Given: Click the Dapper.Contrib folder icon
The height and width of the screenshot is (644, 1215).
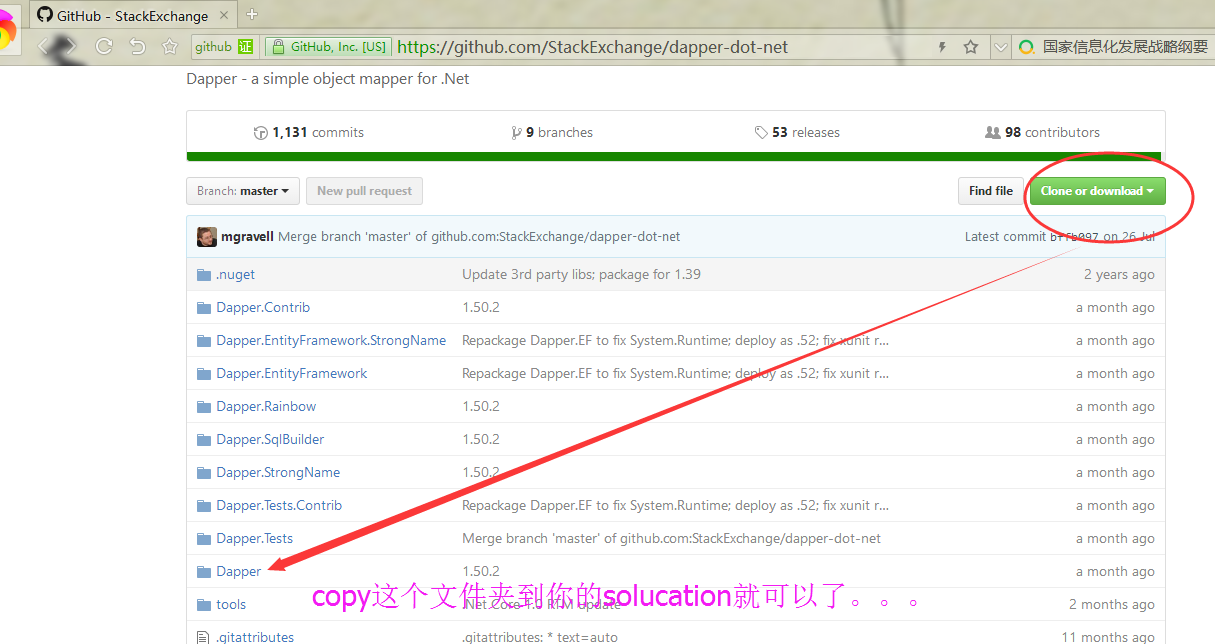Looking at the screenshot, I should point(204,307).
